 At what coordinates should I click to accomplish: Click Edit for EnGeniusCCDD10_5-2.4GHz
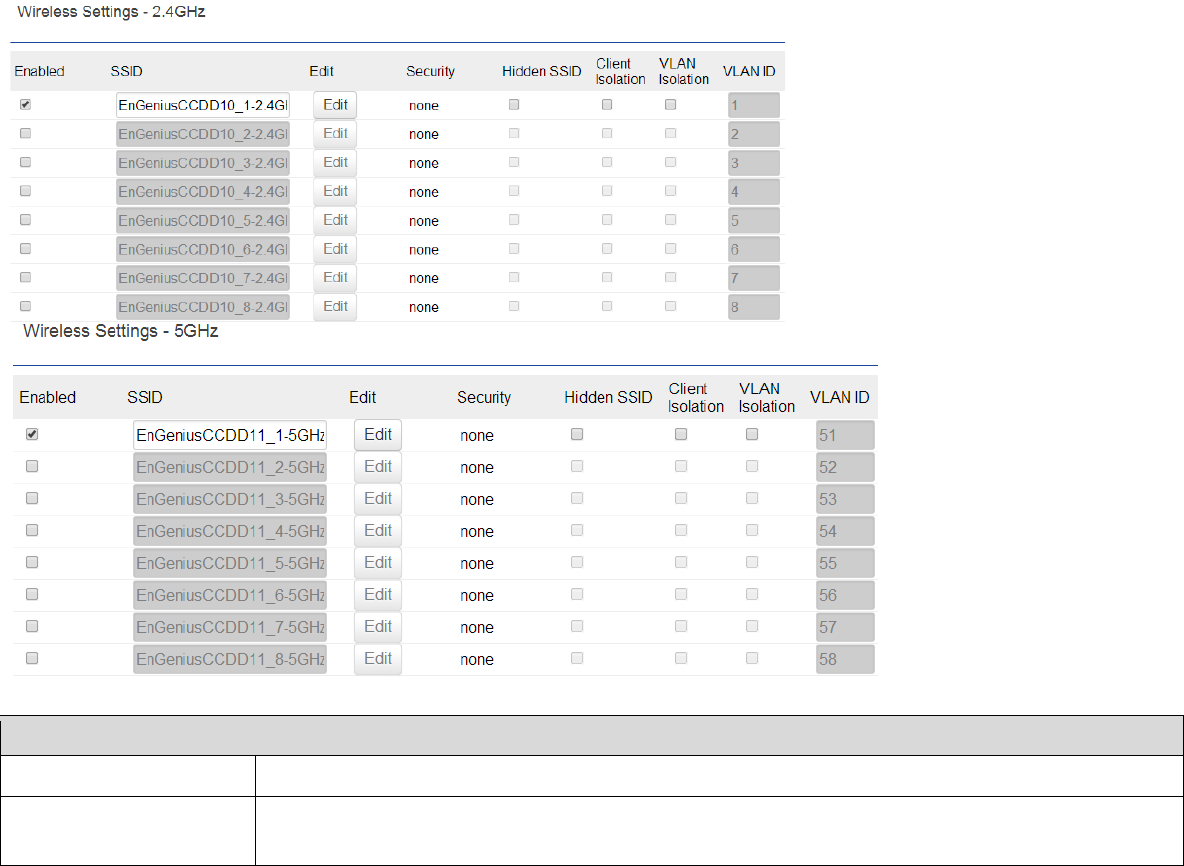coord(335,220)
